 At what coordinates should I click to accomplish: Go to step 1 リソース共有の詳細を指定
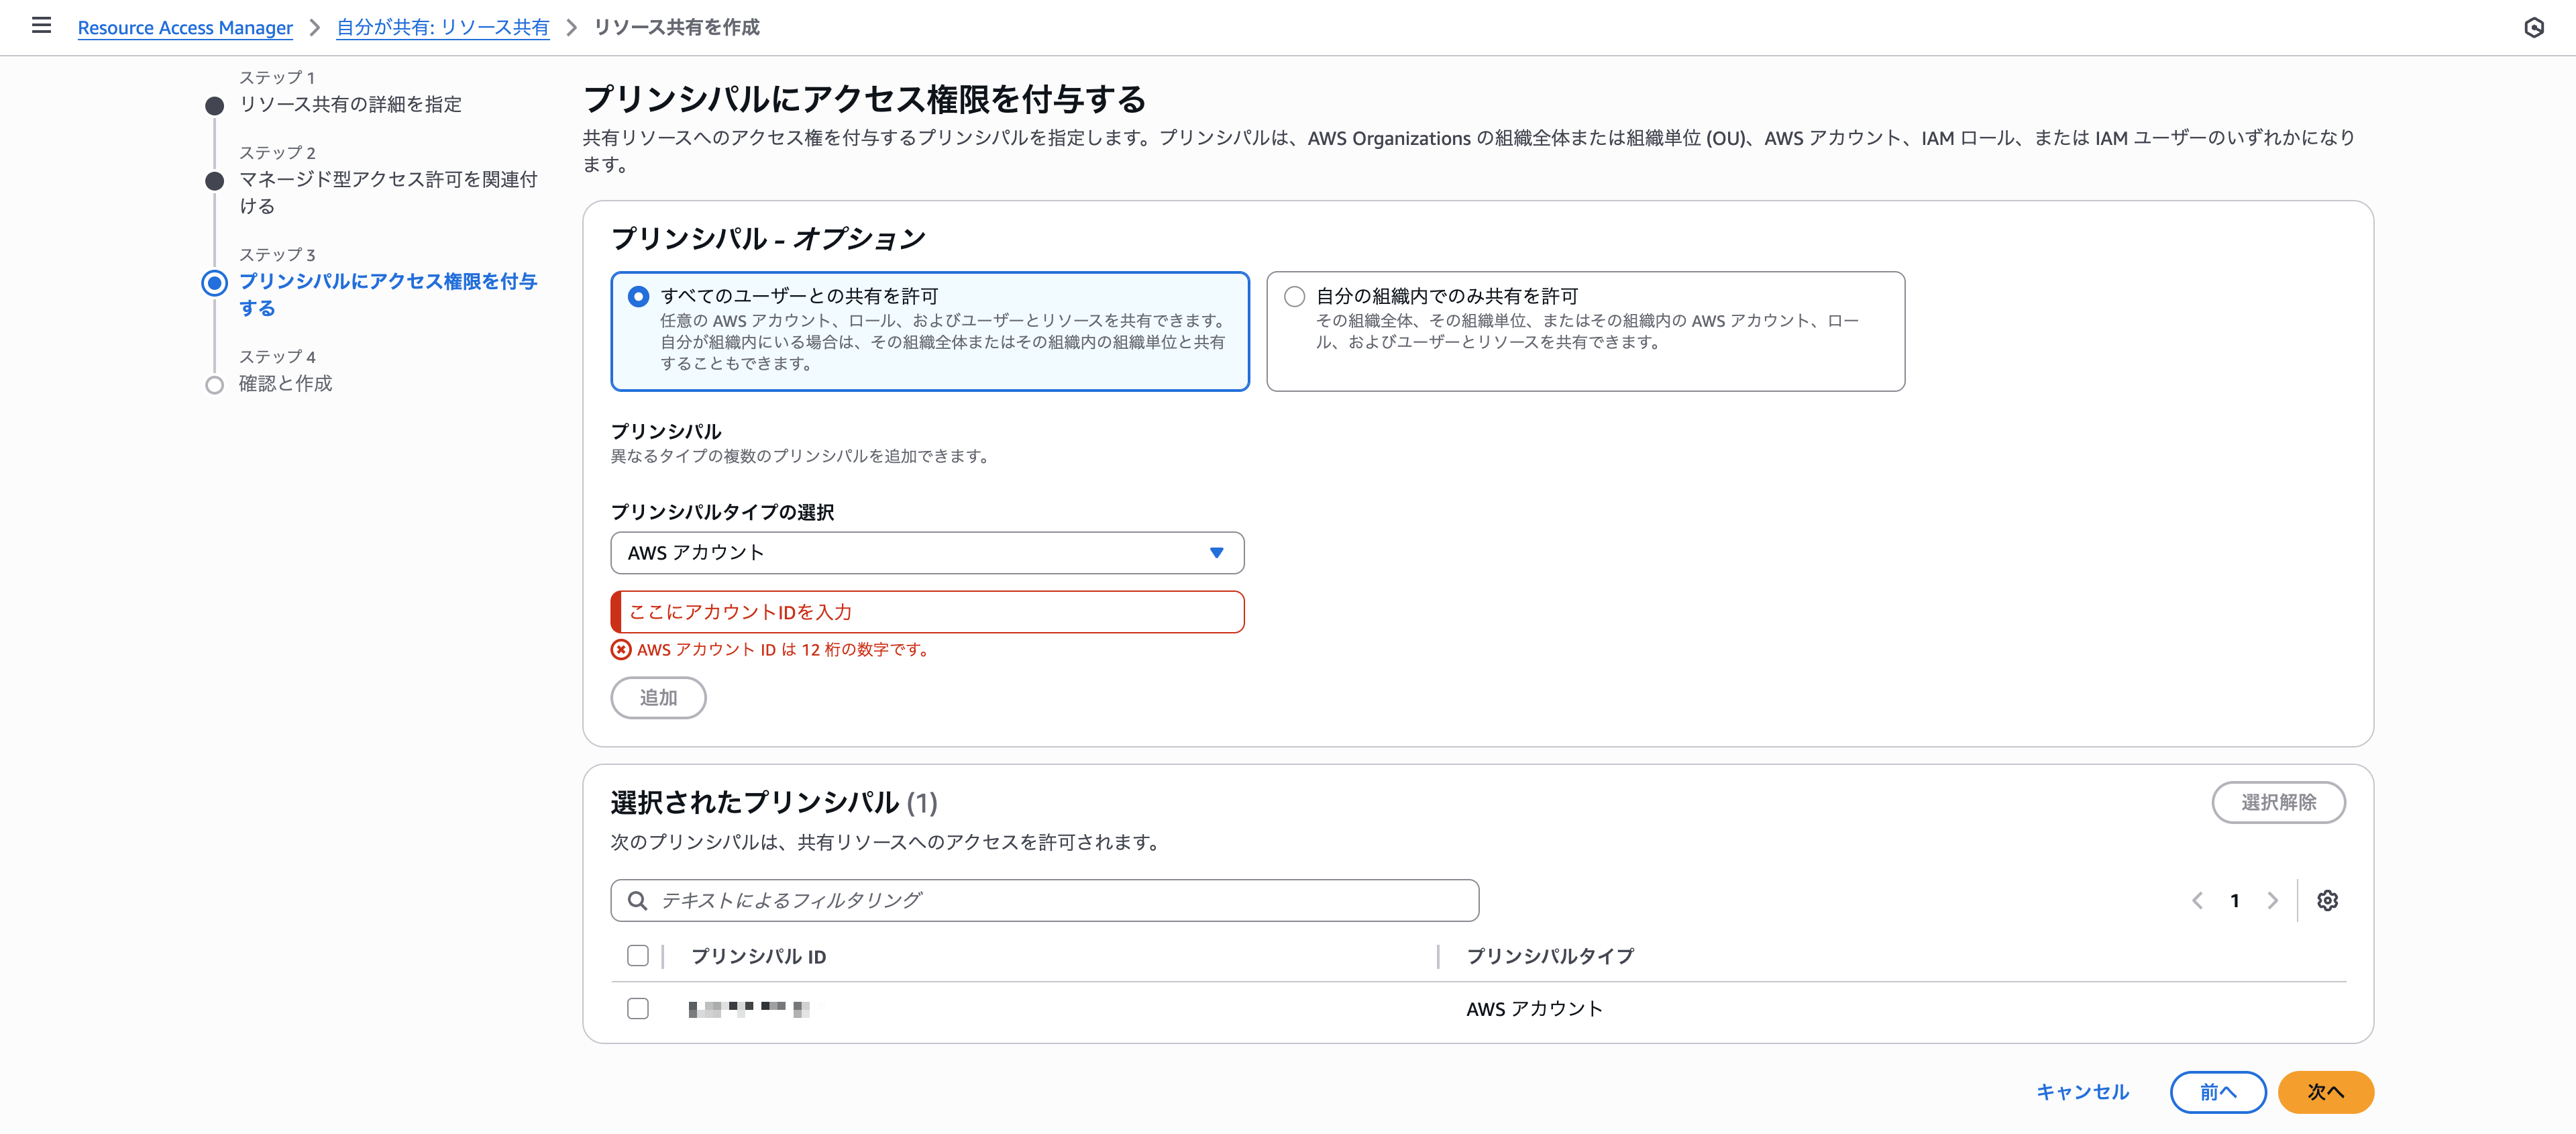(349, 104)
